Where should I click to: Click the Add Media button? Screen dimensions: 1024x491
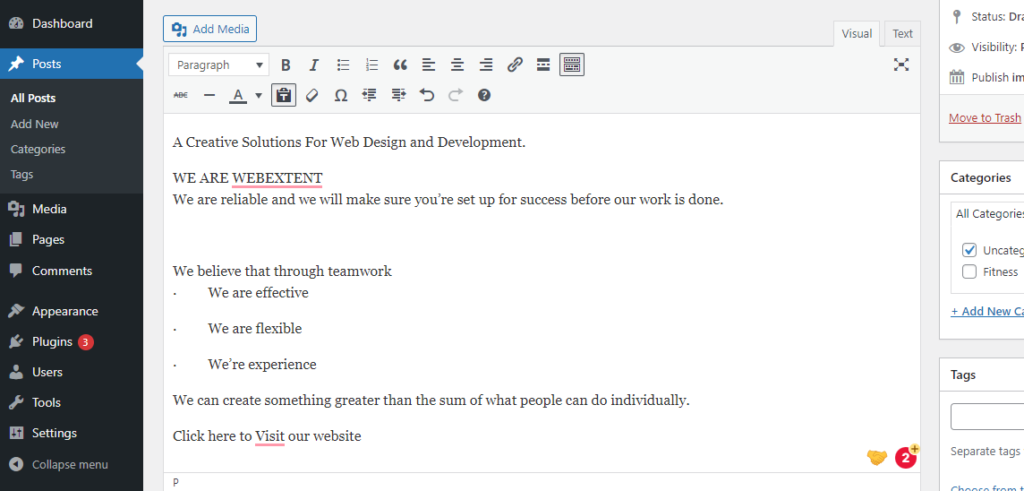(x=210, y=29)
